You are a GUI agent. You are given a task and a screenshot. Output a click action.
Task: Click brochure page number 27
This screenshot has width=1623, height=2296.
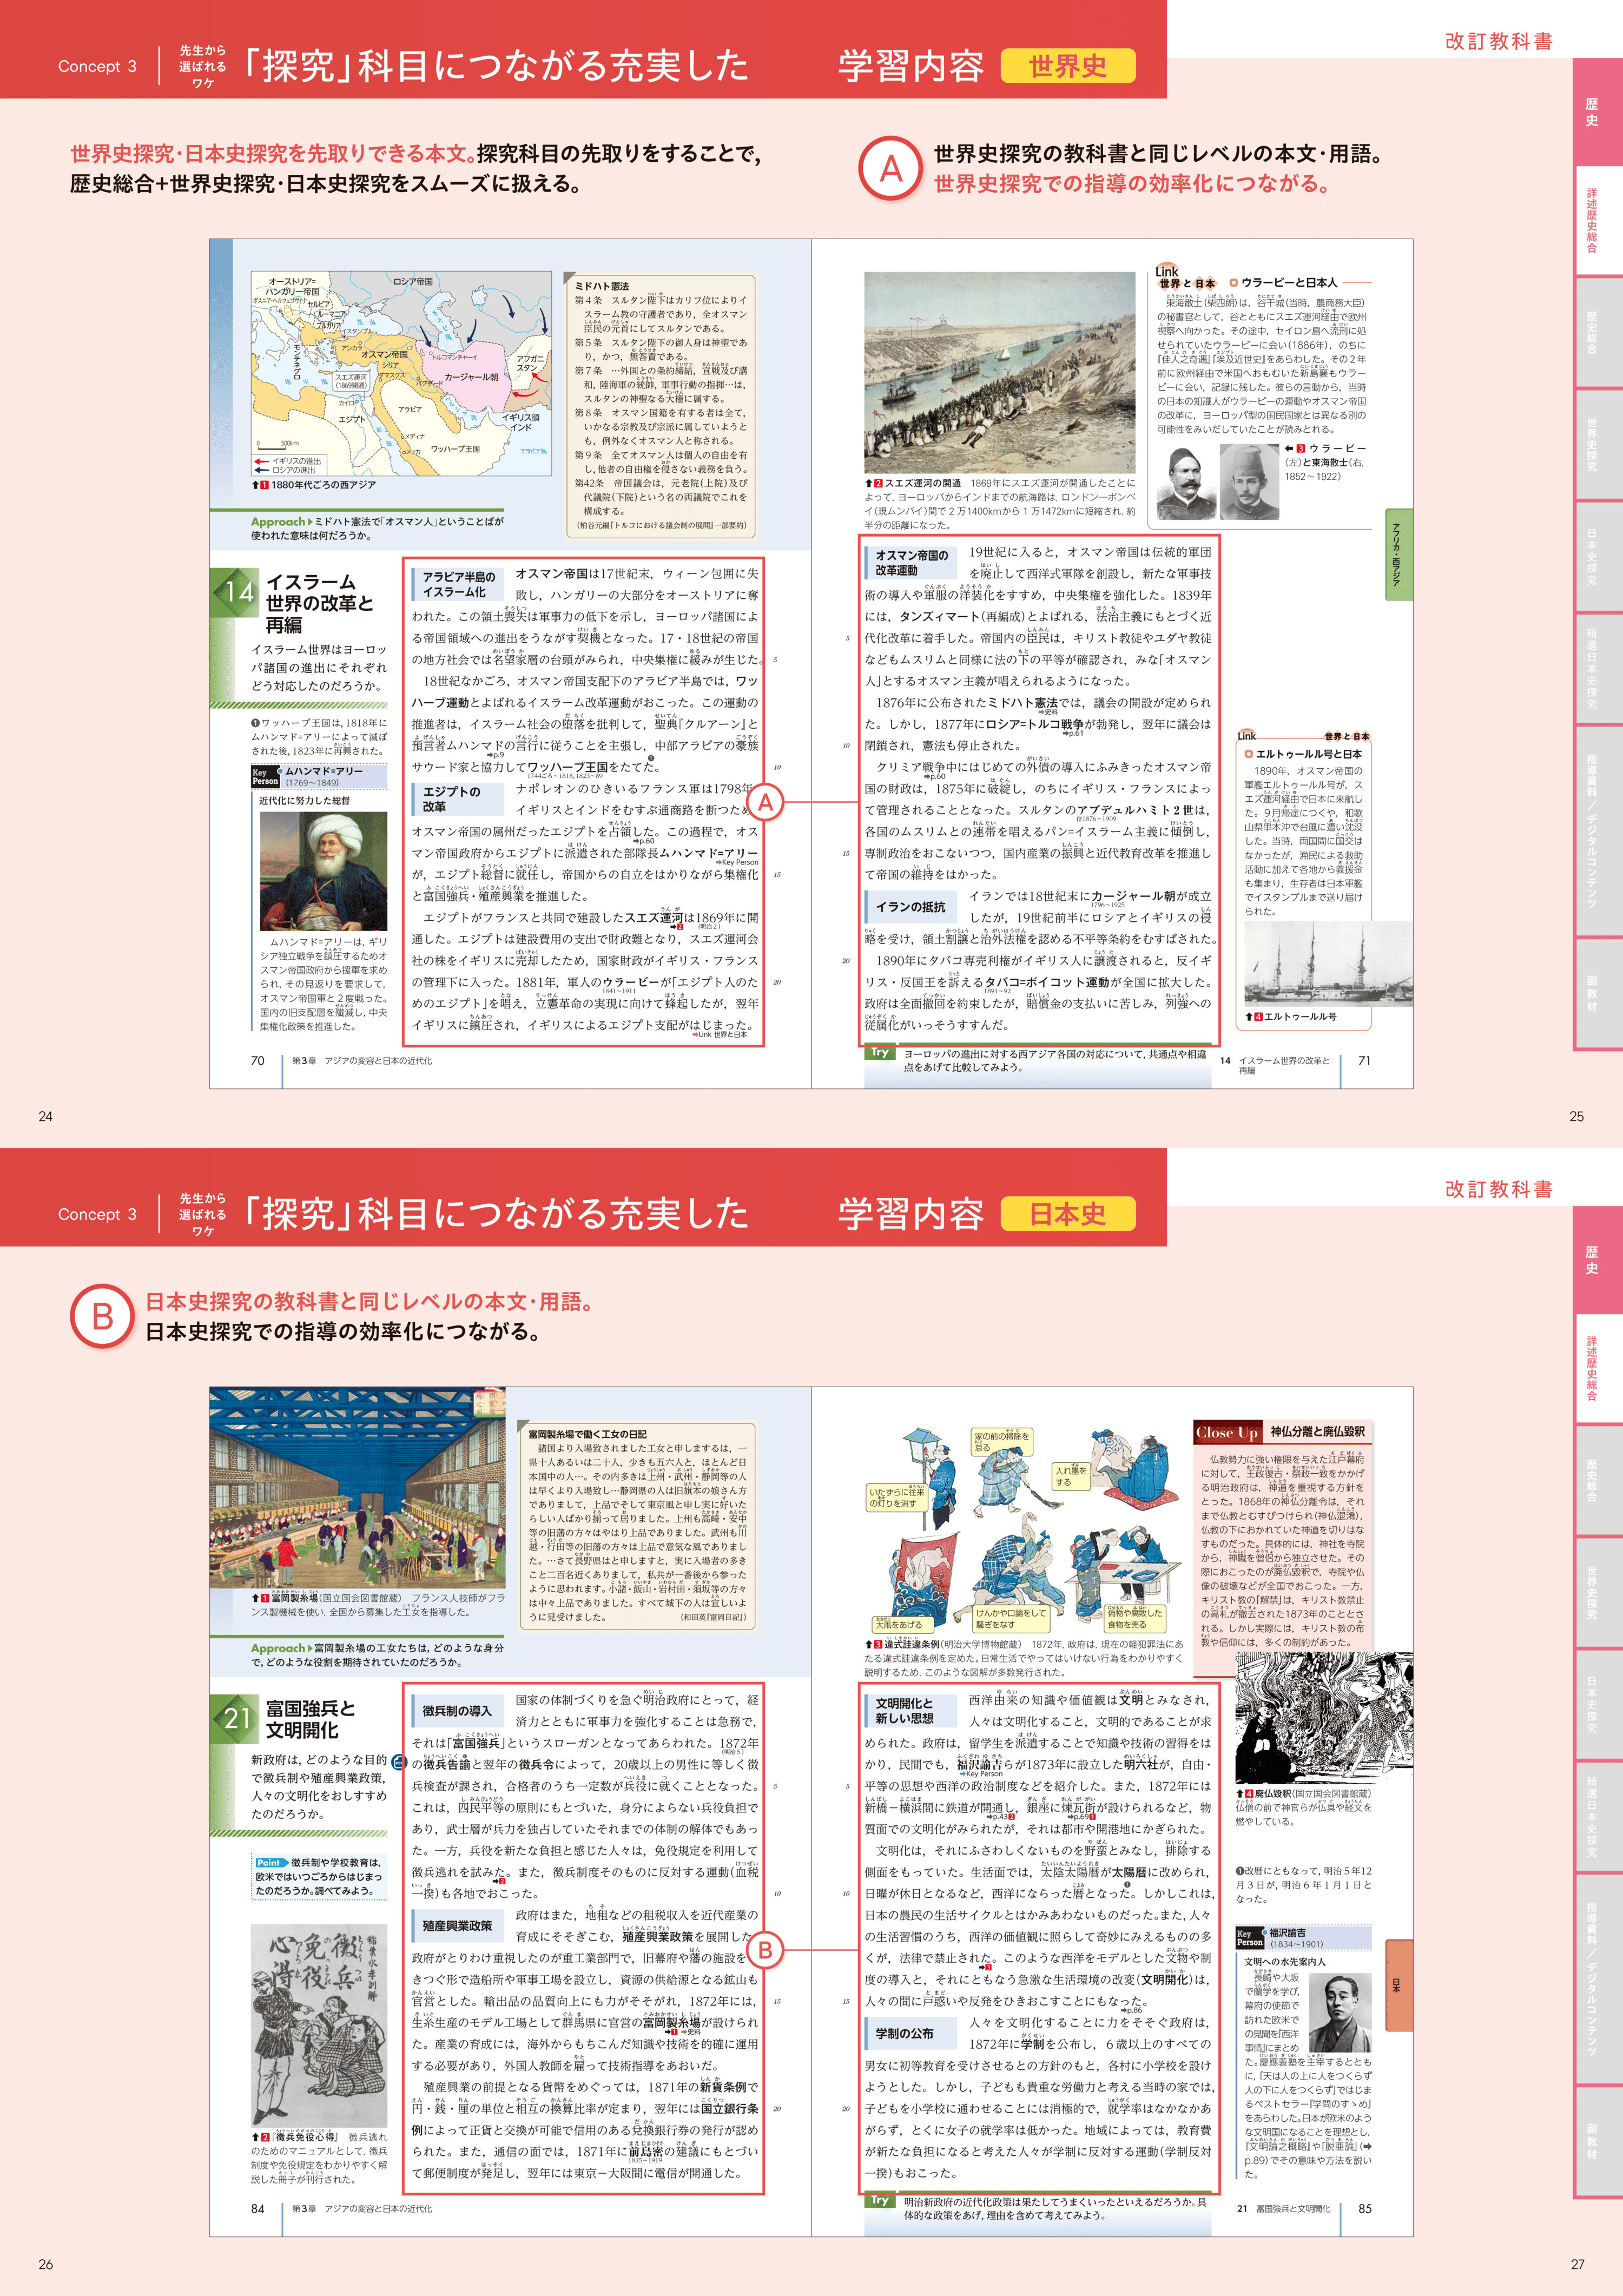point(1577,2264)
